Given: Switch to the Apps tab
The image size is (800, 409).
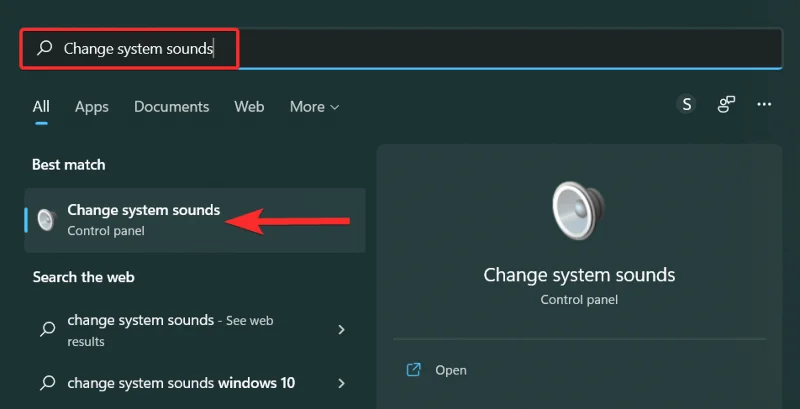Looking at the screenshot, I should point(92,107).
